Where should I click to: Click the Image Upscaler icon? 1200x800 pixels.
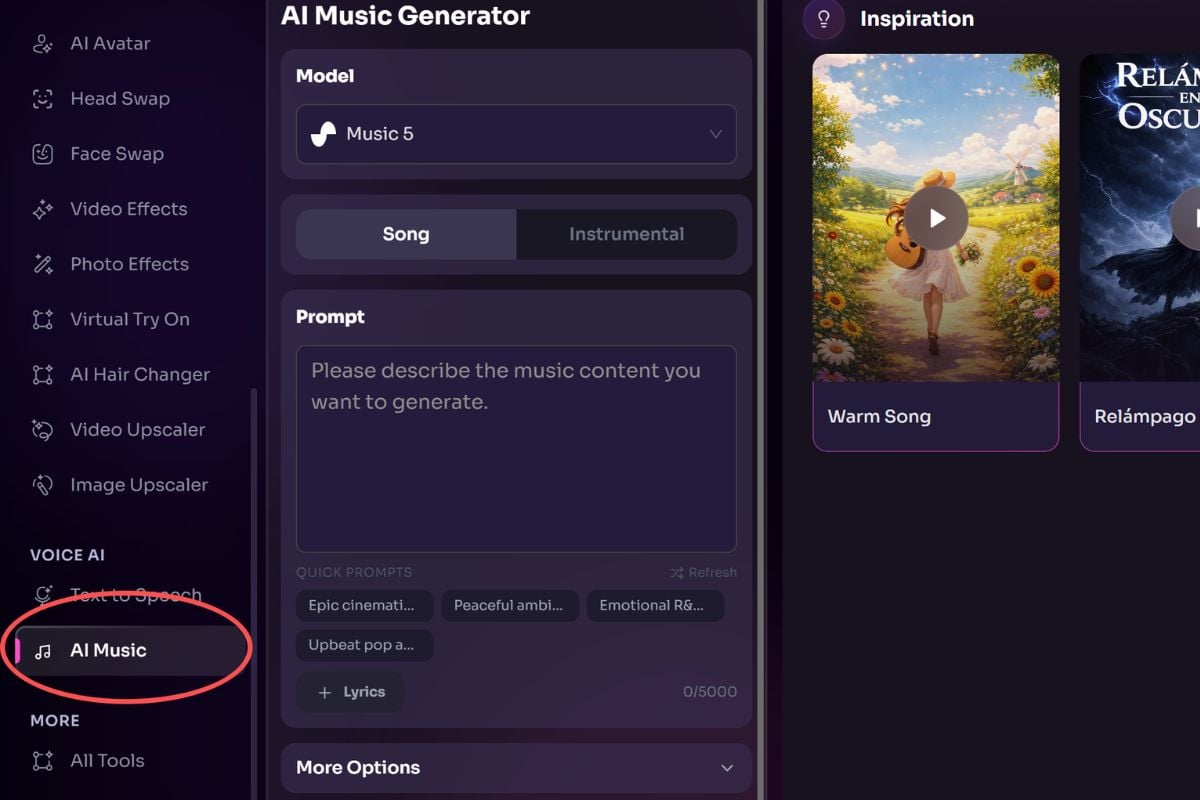(x=42, y=485)
